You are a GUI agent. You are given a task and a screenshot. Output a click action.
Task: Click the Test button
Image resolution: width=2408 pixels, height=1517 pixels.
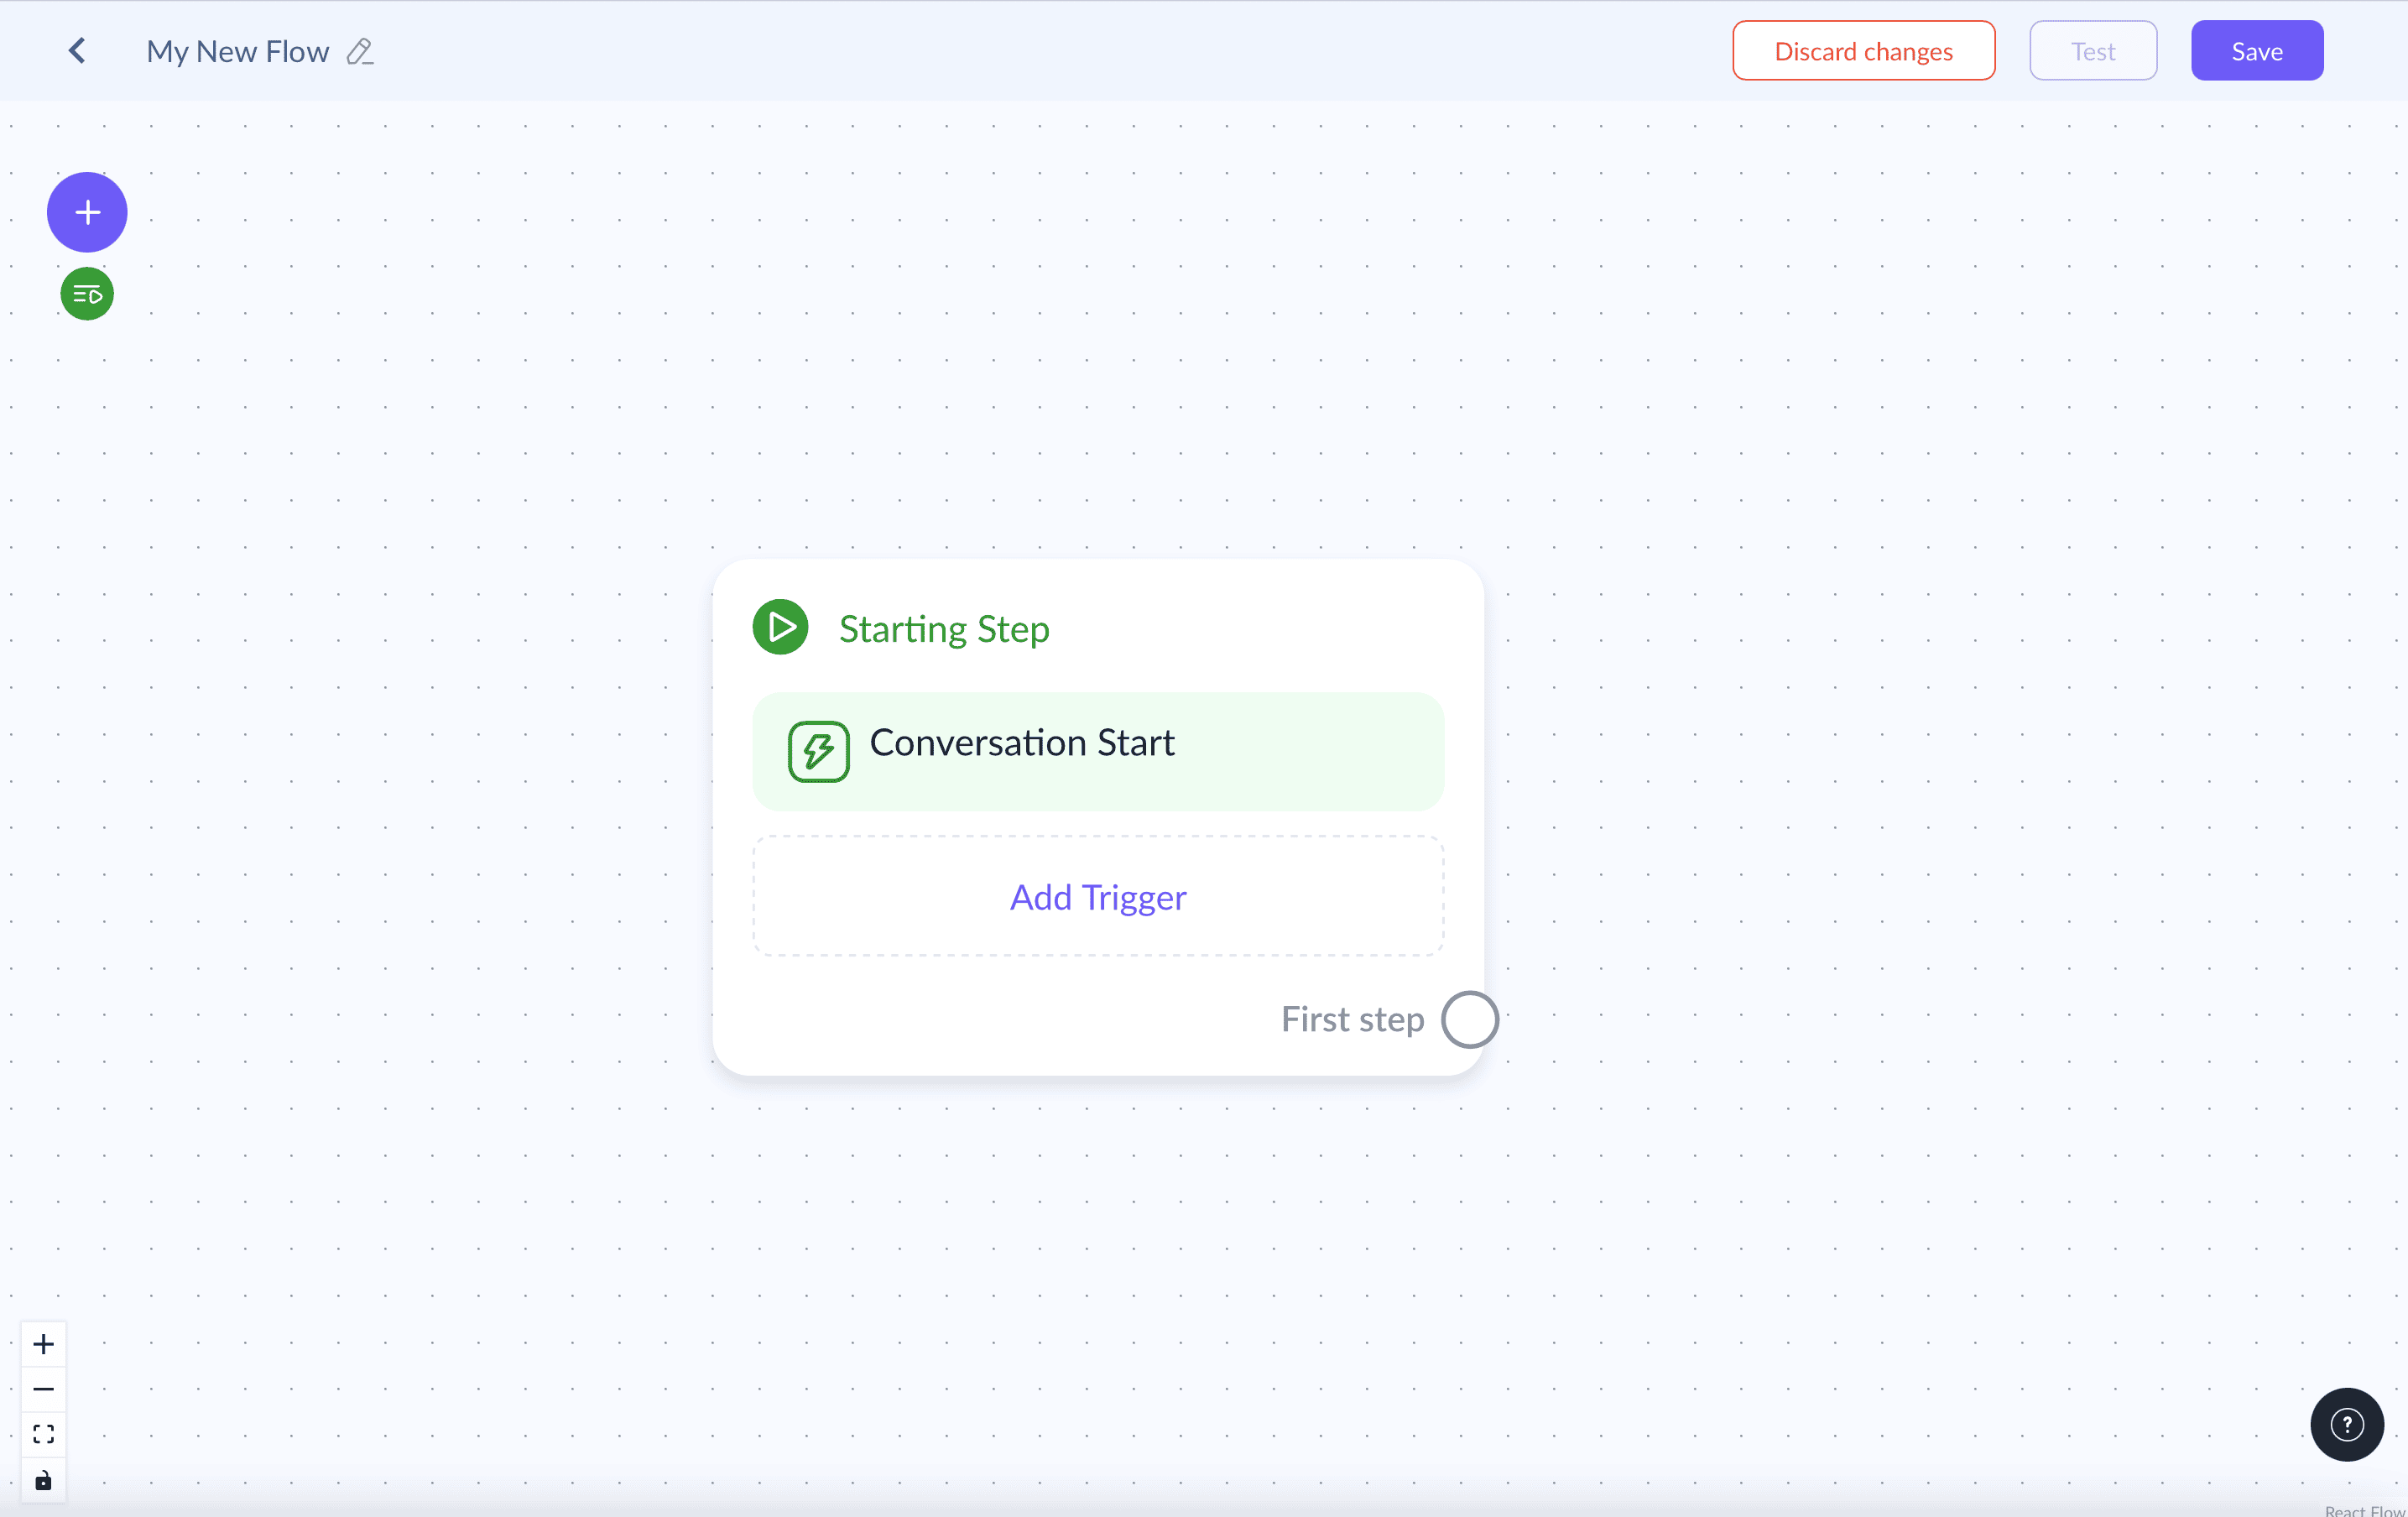tap(2093, 51)
